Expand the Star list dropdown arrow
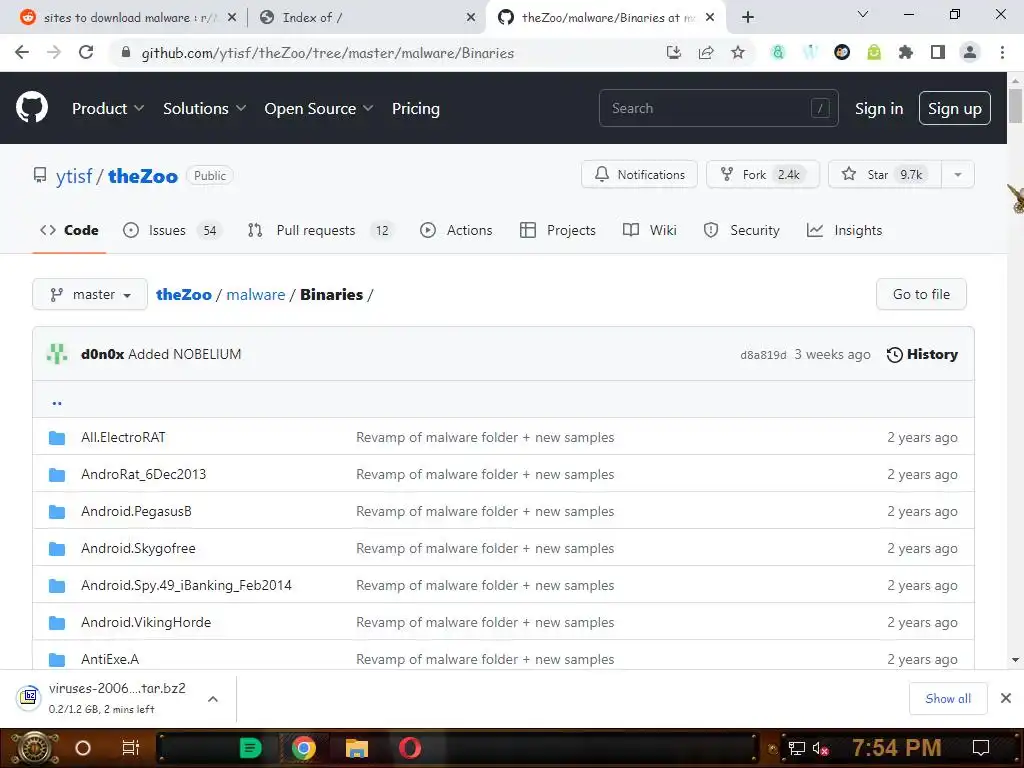The width and height of the screenshot is (1024, 768). tap(957, 174)
